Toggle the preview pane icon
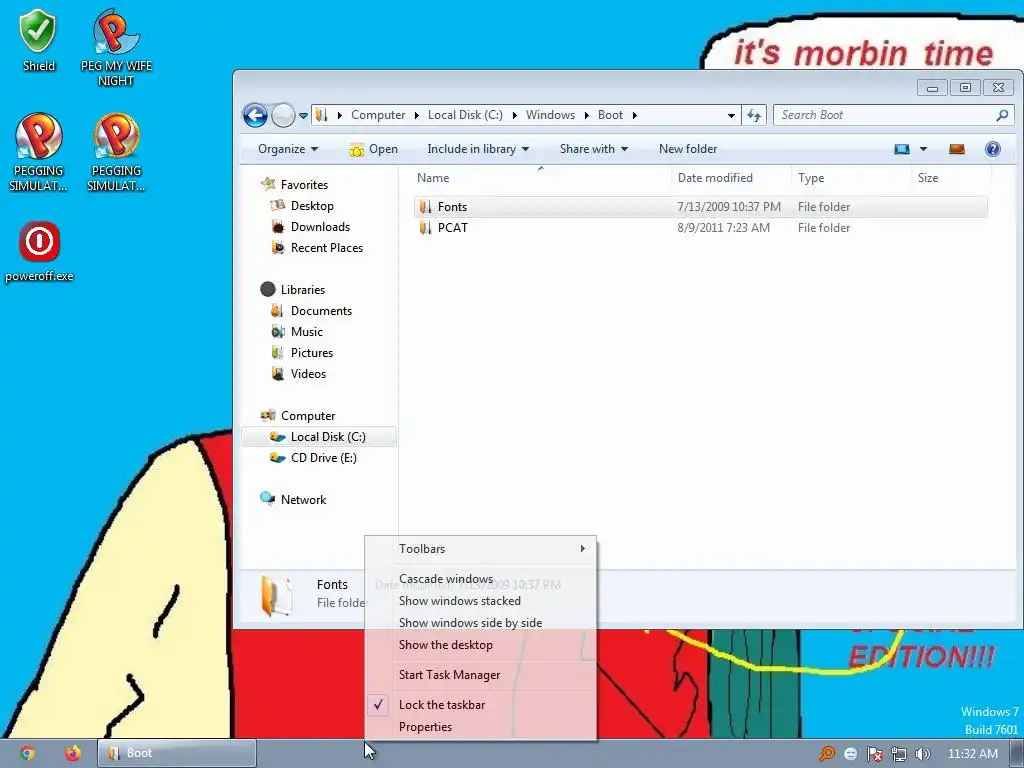Image resolution: width=1024 pixels, height=768 pixels. (x=957, y=149)
